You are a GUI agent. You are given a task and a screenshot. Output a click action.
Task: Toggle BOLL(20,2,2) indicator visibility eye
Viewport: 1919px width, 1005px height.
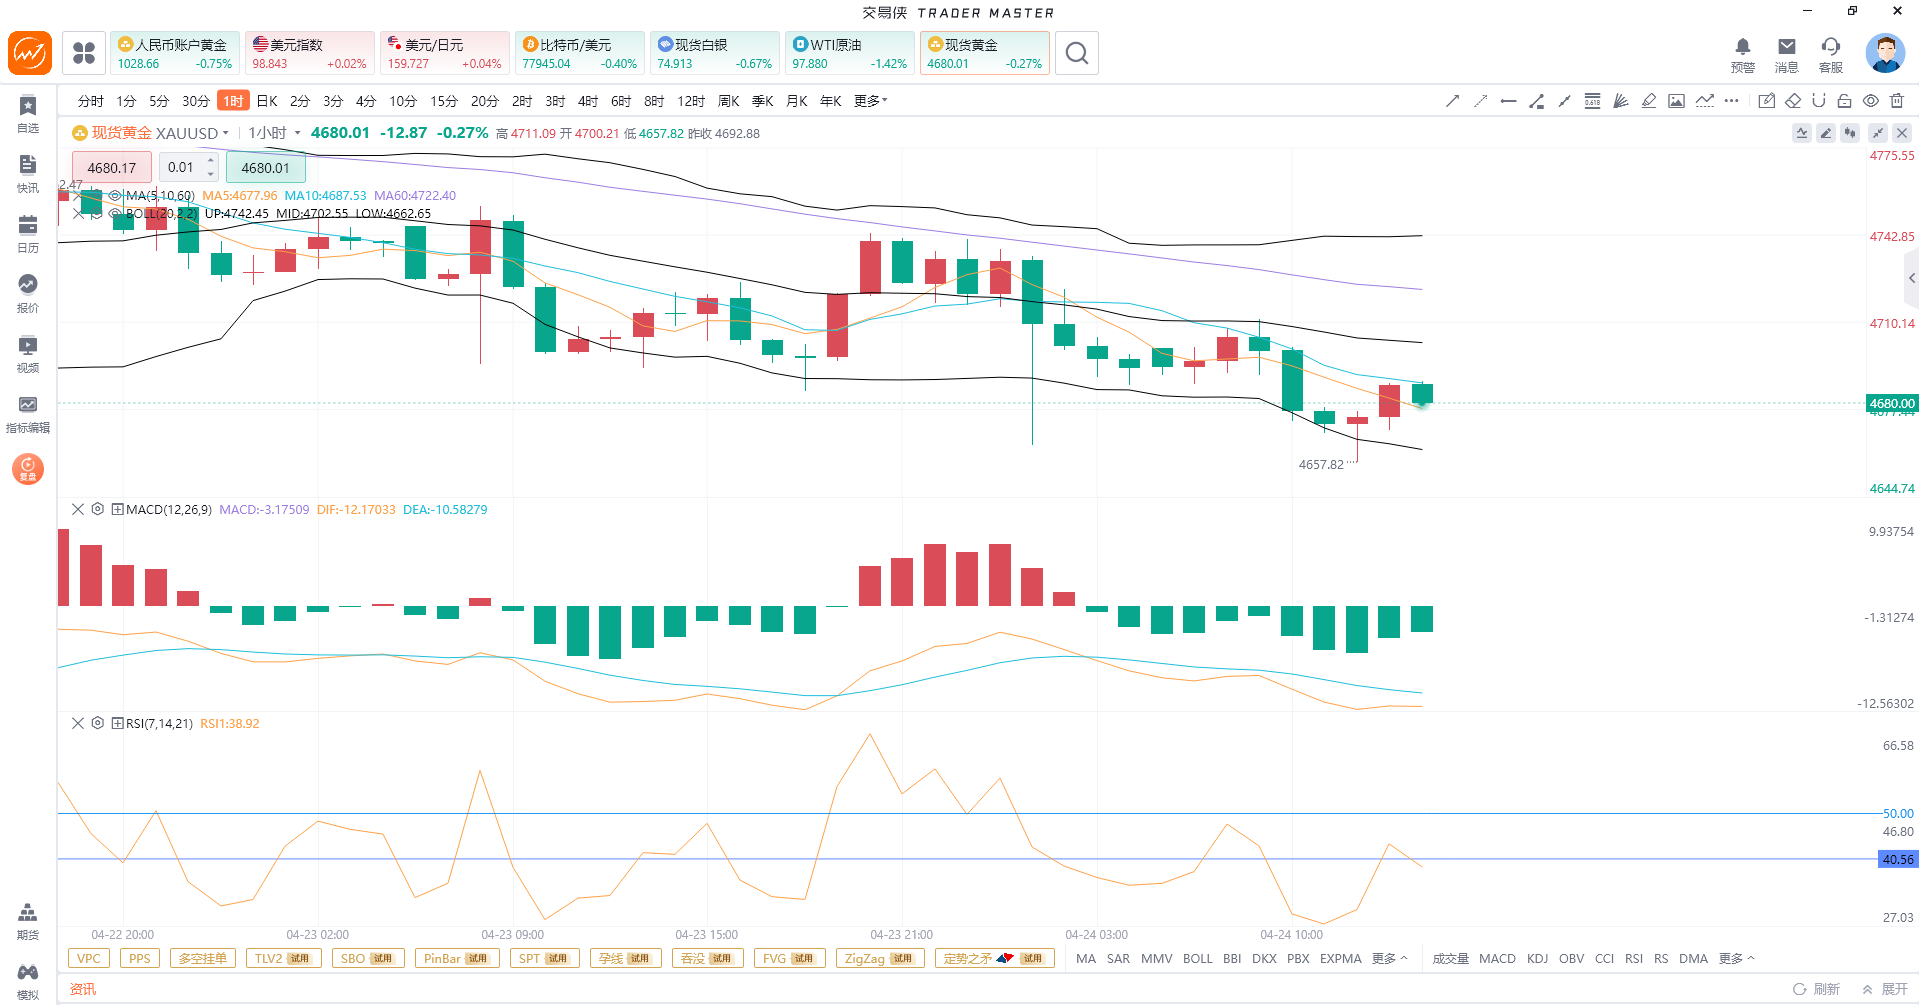coord(116,213)
